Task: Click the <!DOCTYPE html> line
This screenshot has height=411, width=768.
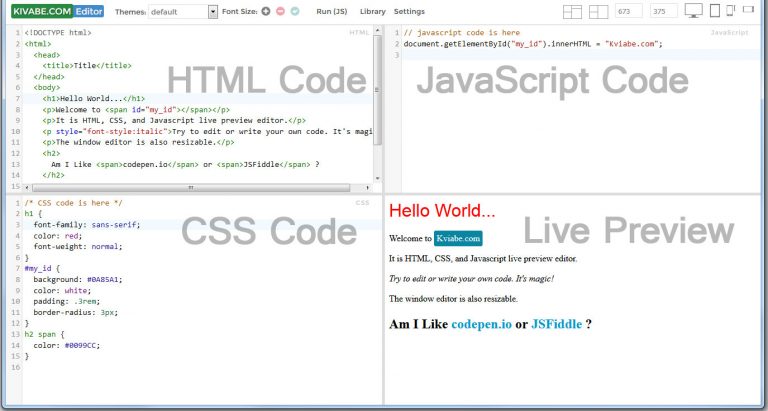Action: [x=58, y=33]
